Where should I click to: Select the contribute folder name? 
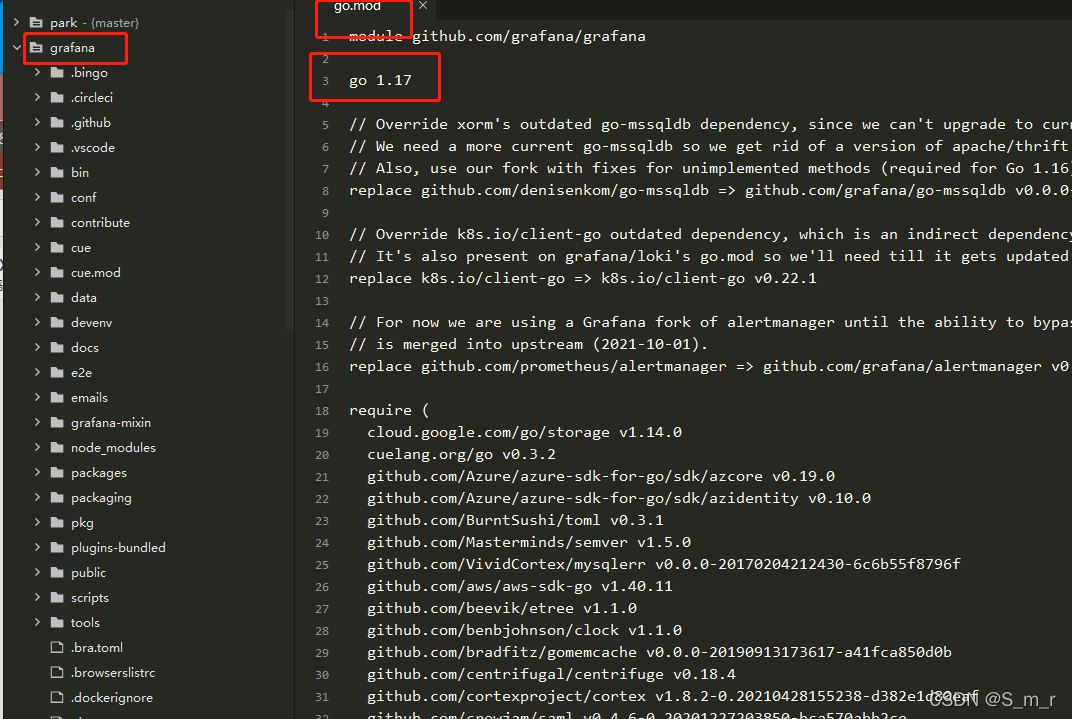[100, 223]
